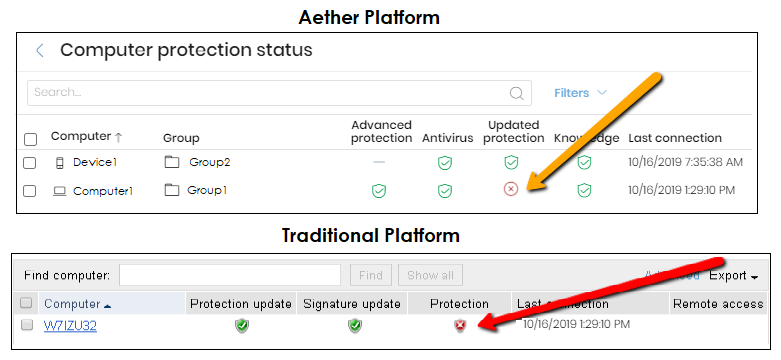Click the Advanced protection shield for Computer1
The height and width of the screenshot is (360, 781).
click(379, 190)
